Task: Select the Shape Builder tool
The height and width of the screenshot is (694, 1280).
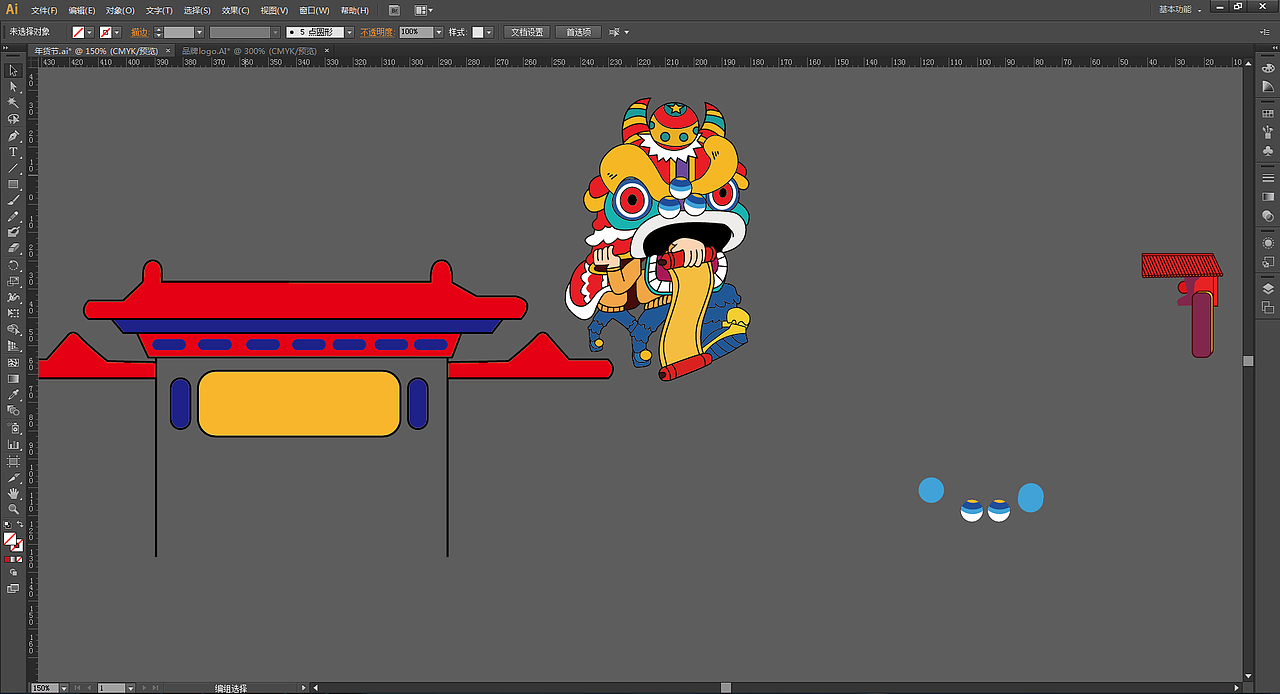Action: coord(13,329)
